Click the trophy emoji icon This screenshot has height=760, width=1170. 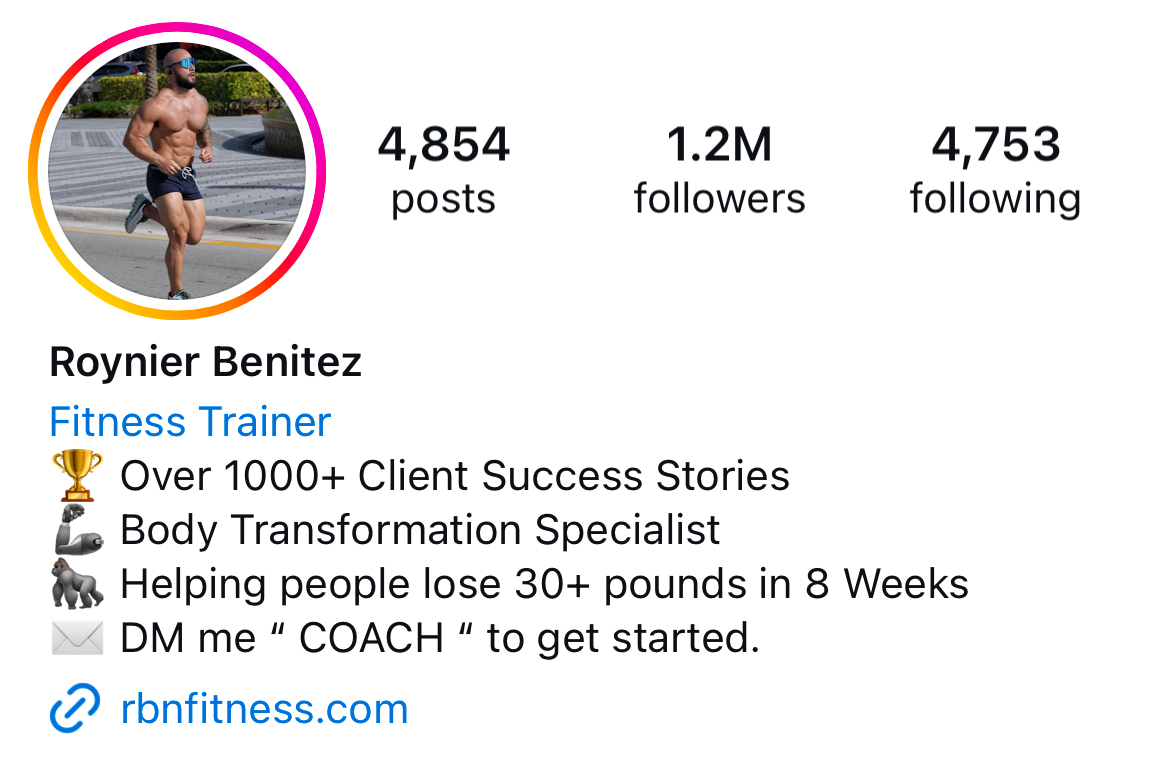point(76,476)
